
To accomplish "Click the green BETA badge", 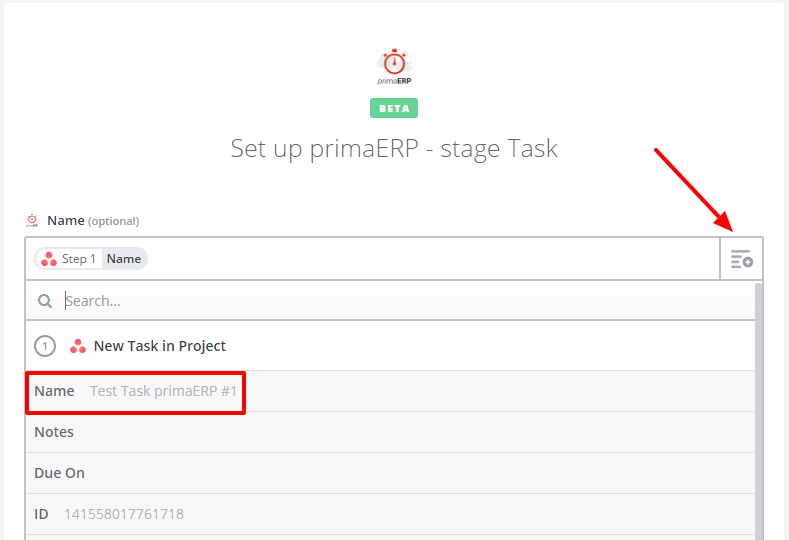I will pyautogui.click(x=394, y=108).
